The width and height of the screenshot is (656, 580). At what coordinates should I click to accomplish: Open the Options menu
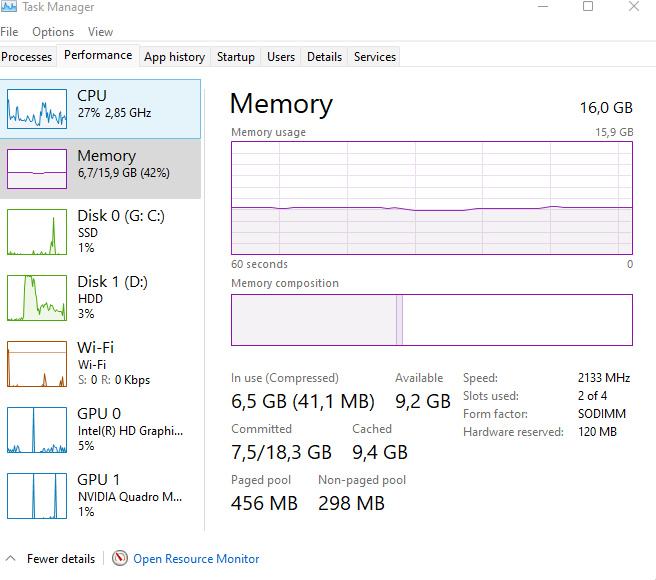click(x=53, y=32)
